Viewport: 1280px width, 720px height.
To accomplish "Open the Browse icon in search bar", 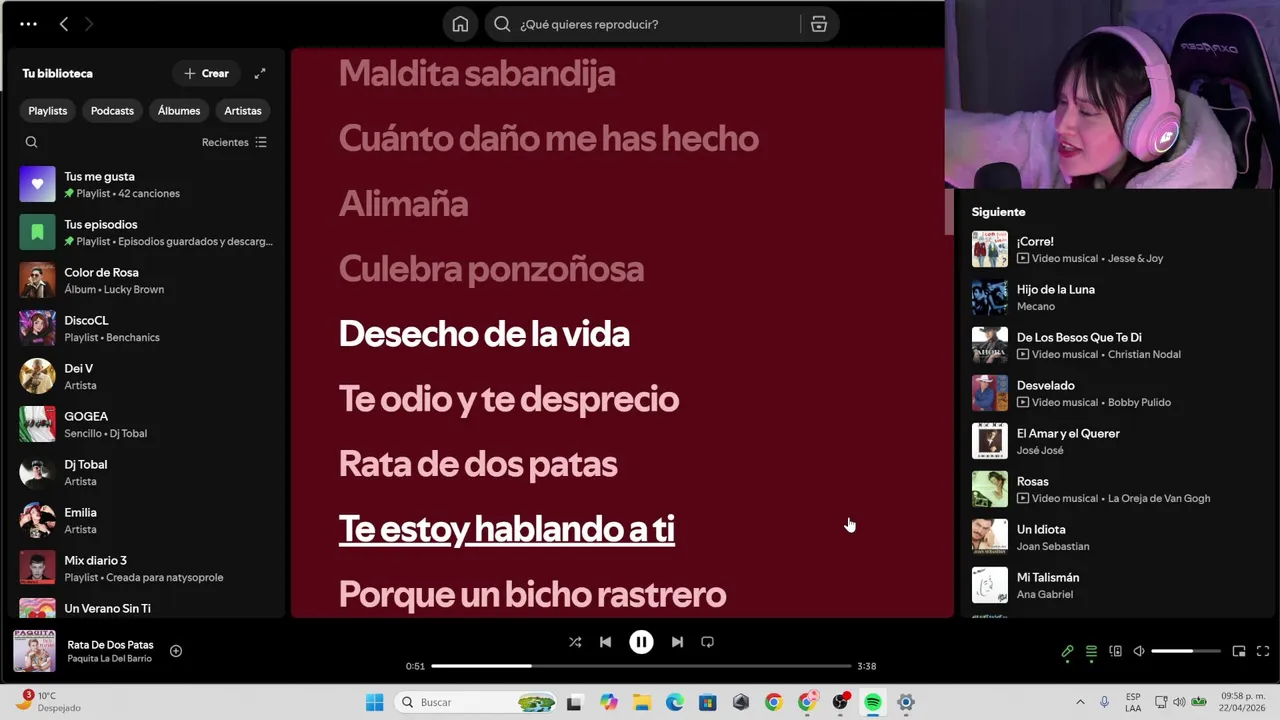I will [819, 24].
